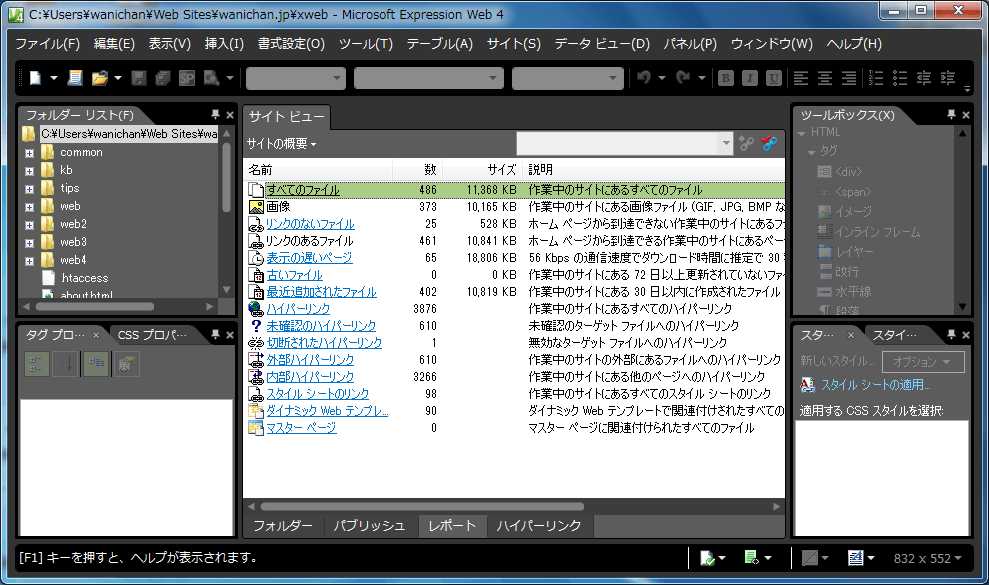Screen dimensions: 989x585
Task: Close the Toolbox panel
Action: 966,115
